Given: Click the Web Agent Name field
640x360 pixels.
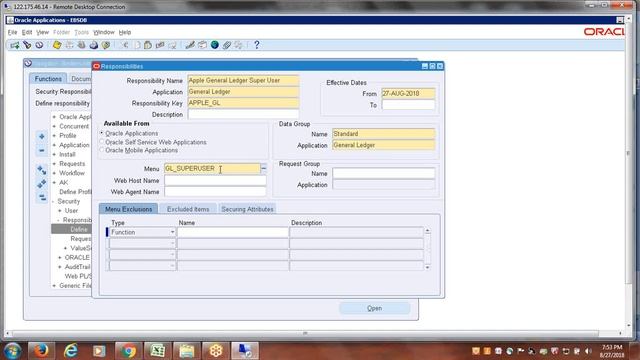Looking at the screenshot, I should [215, 191].
